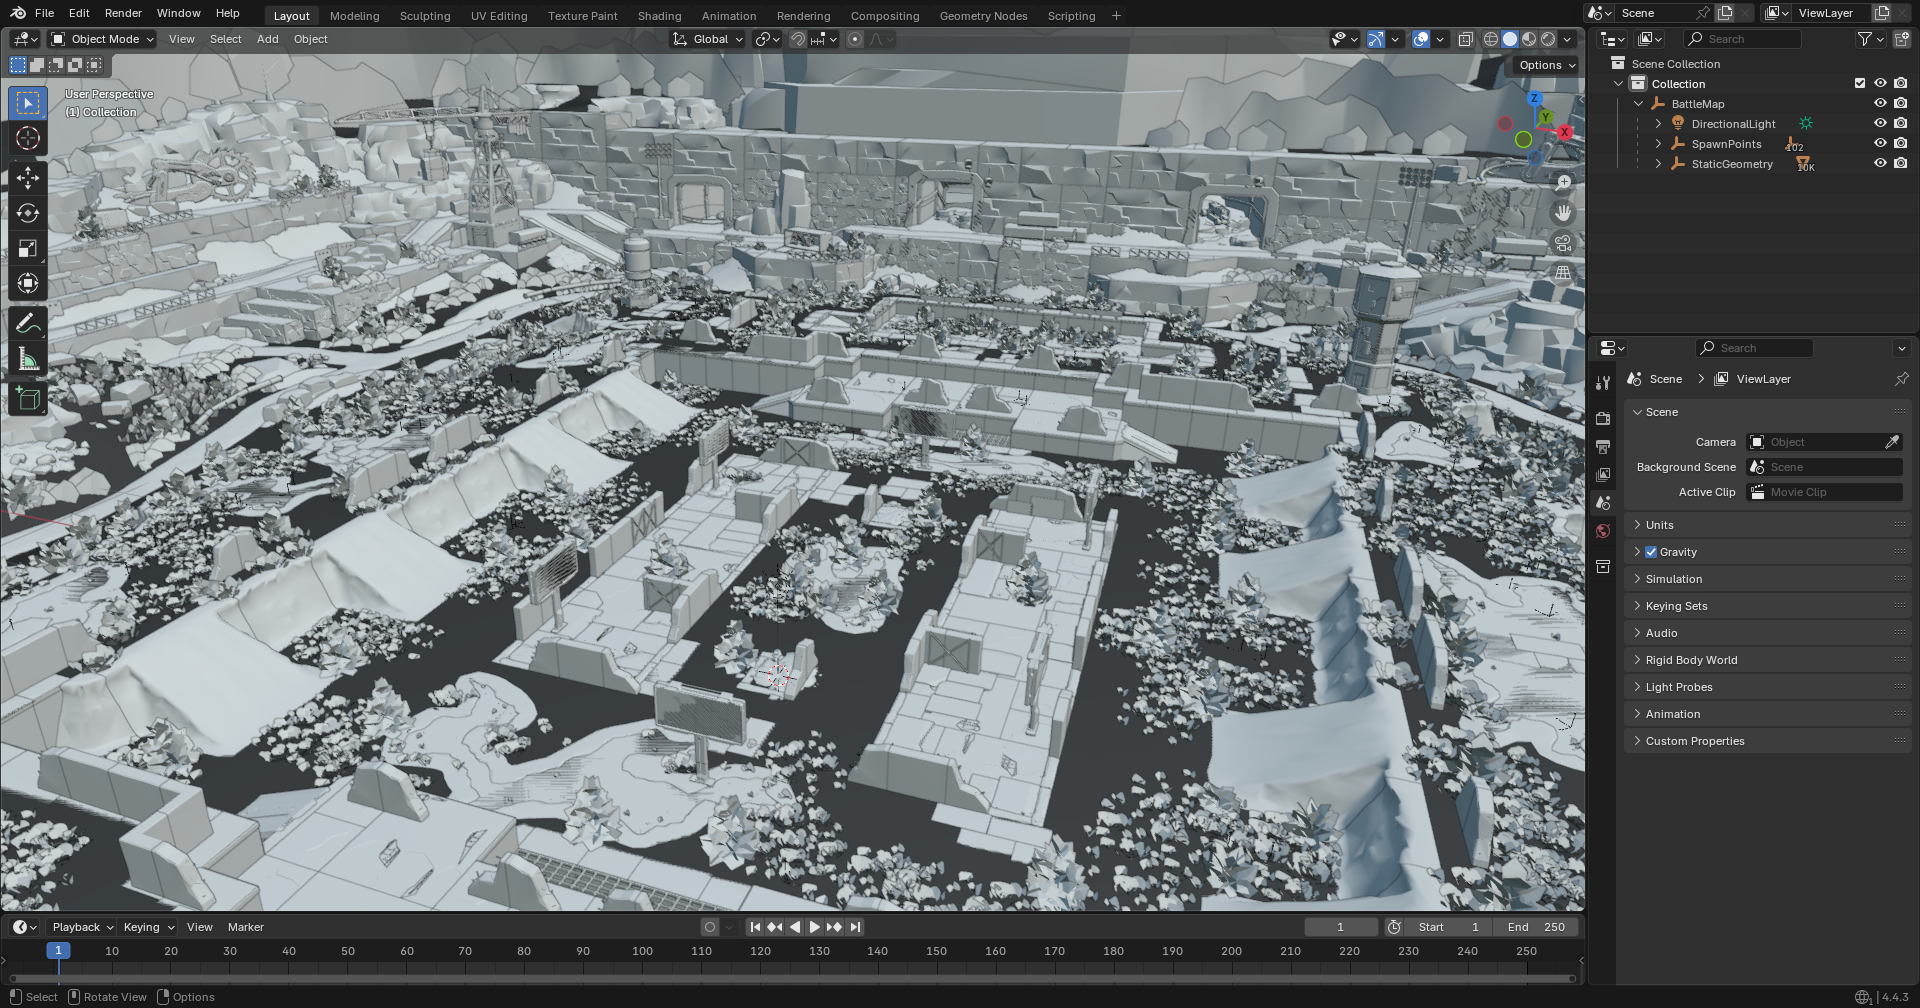Open the Render menu
Viewport: 1920px width, 1008px height.
click(123, 13)
